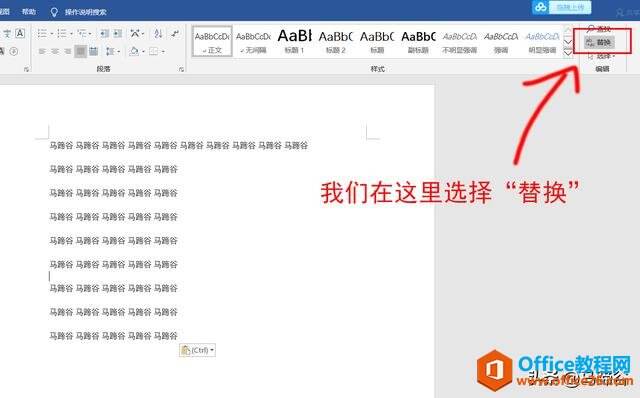Click the Replace (替换) button
The width and height of the screenshot is (640, 398).
pyautogui.click(x=599, y=42)
